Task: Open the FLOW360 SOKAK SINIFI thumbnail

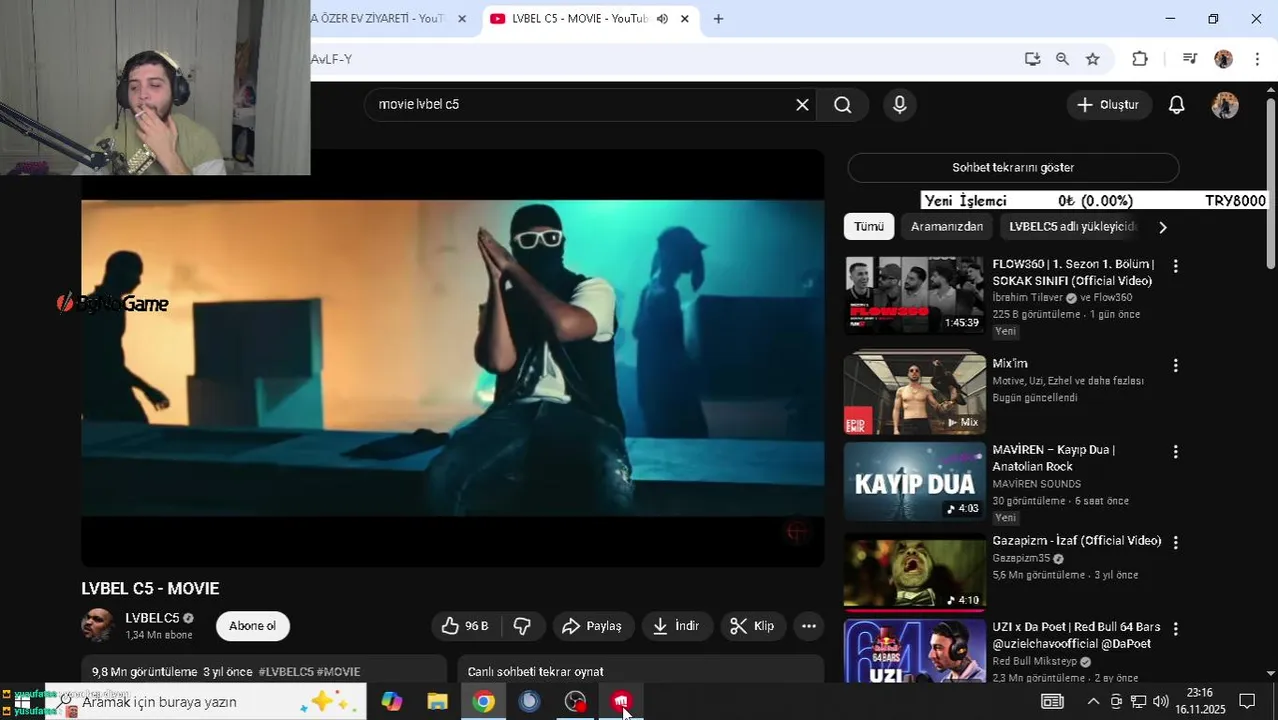Action: pyautogui.click(x=915, y=295)
